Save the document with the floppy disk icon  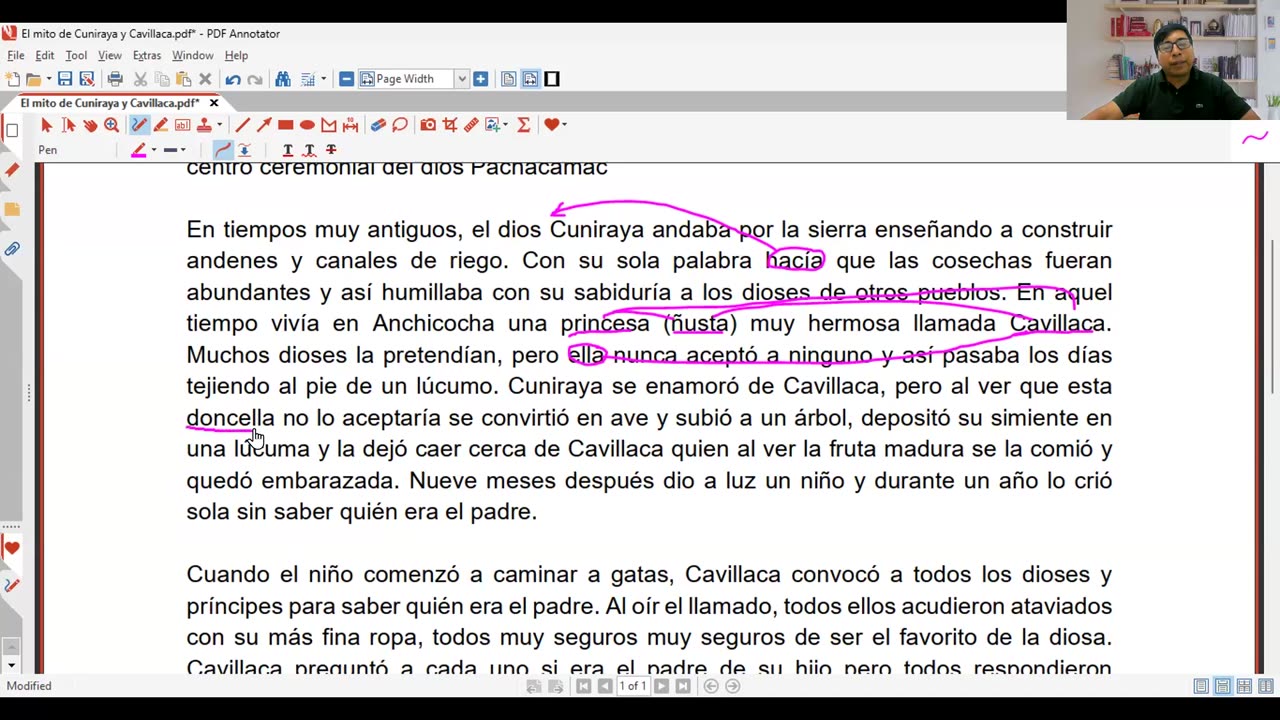(x=65, y=79)
